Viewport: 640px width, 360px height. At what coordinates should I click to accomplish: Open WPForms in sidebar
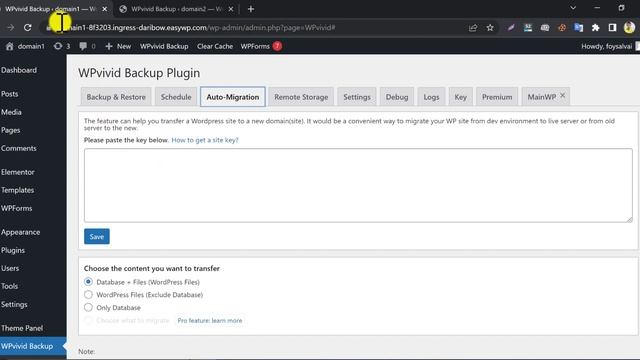[16, 208]
